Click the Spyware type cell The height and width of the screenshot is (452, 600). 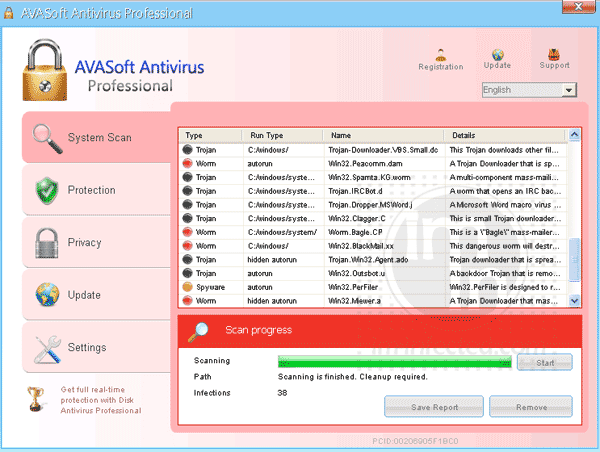[x=210, y=287]
